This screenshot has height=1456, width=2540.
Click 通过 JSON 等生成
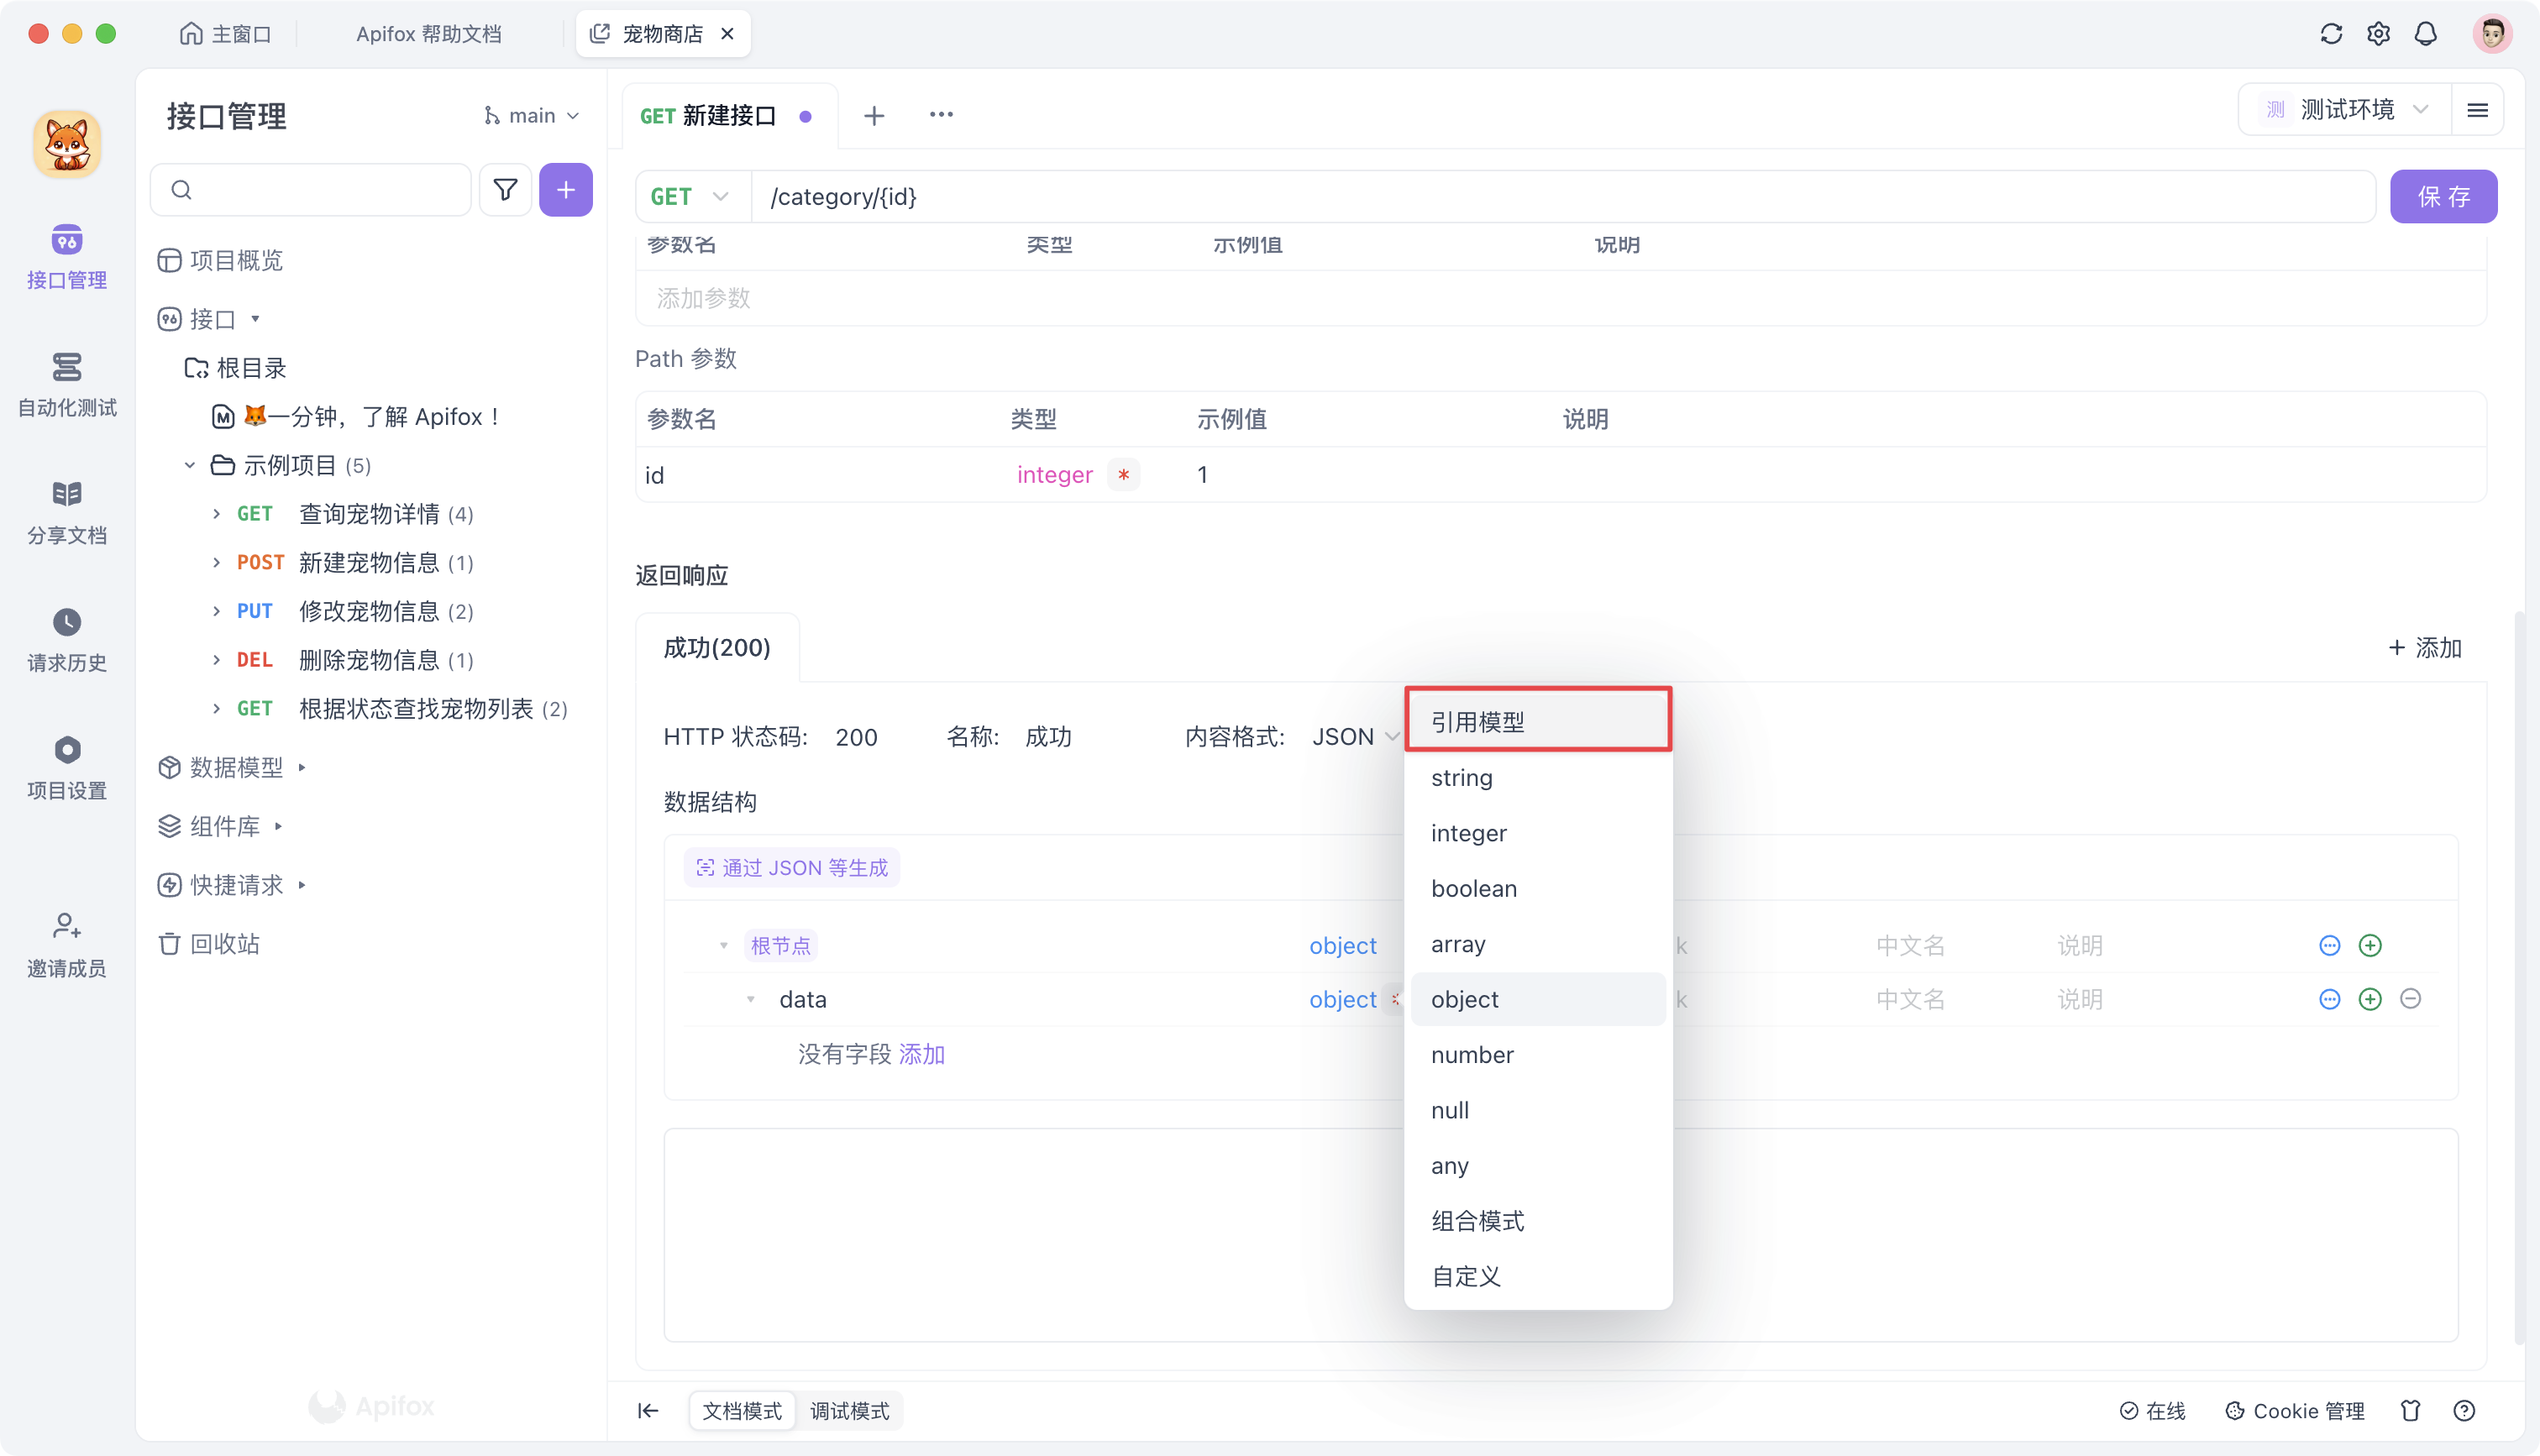click(791, 867)
